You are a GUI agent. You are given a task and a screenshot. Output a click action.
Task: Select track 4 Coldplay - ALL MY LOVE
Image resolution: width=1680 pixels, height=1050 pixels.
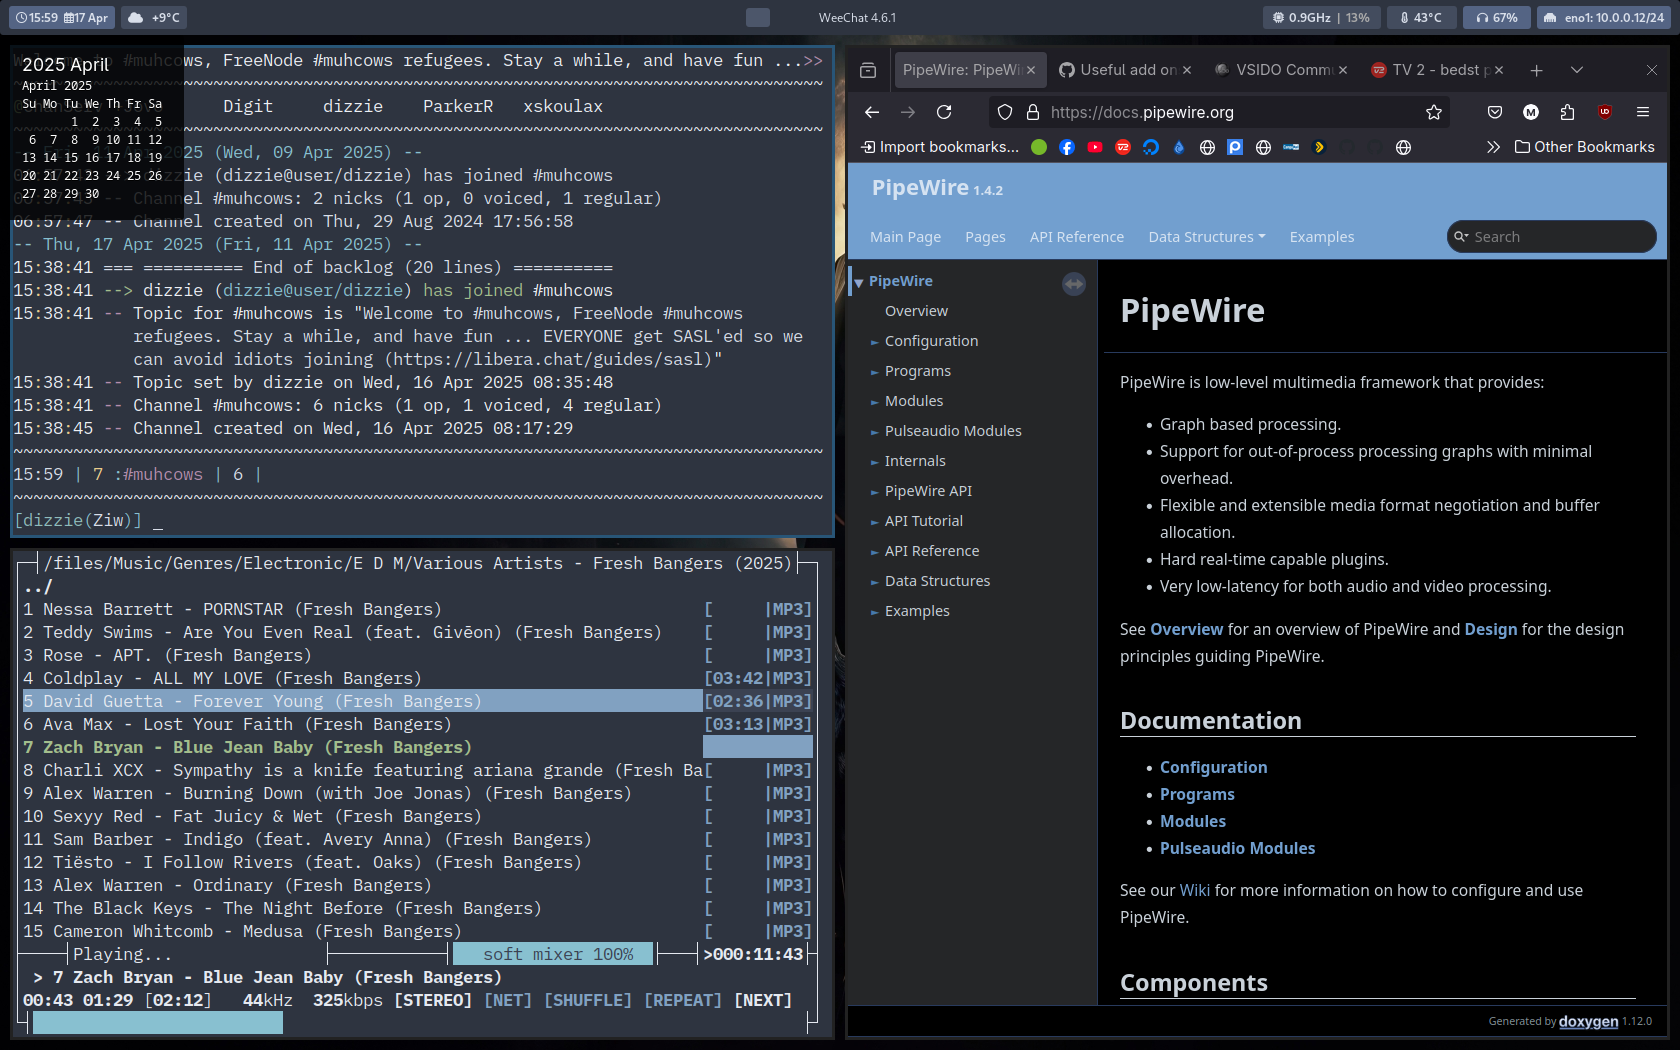click(x=418, y=678)
